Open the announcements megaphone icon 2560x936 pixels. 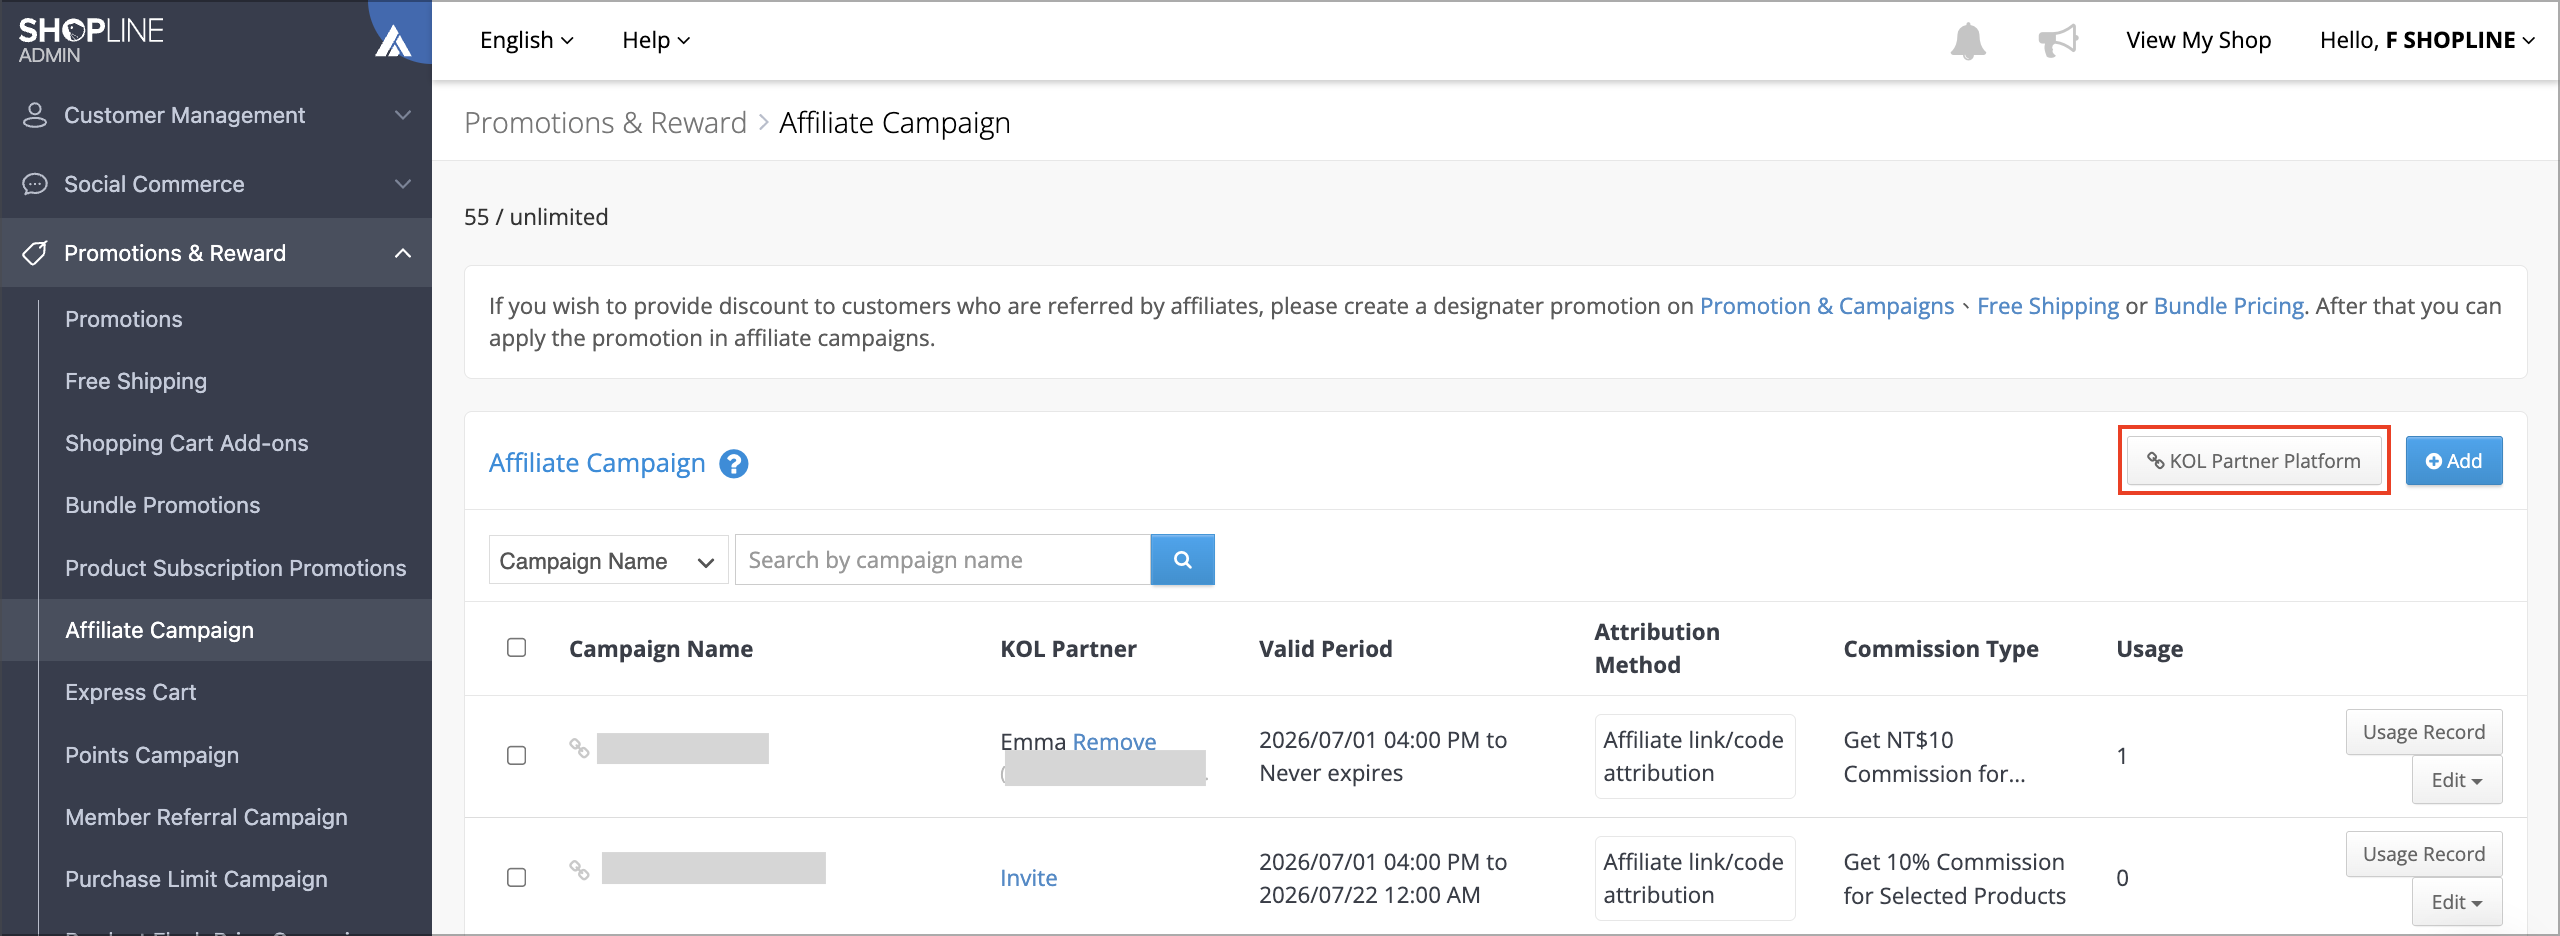(x=2058, y=41)
